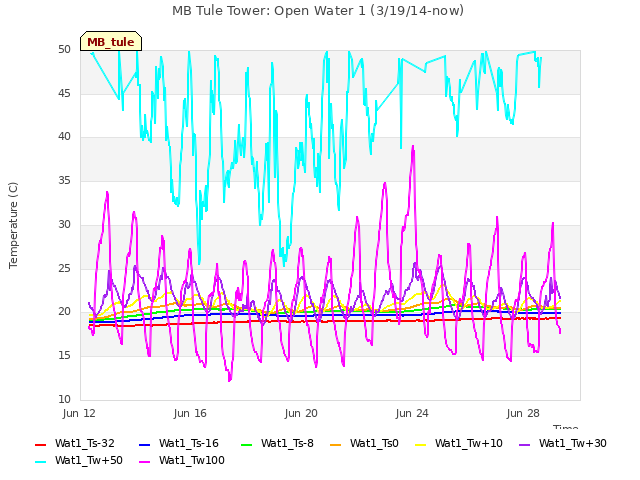Click the Wat1_Tw100 legend label

point(191,460)
